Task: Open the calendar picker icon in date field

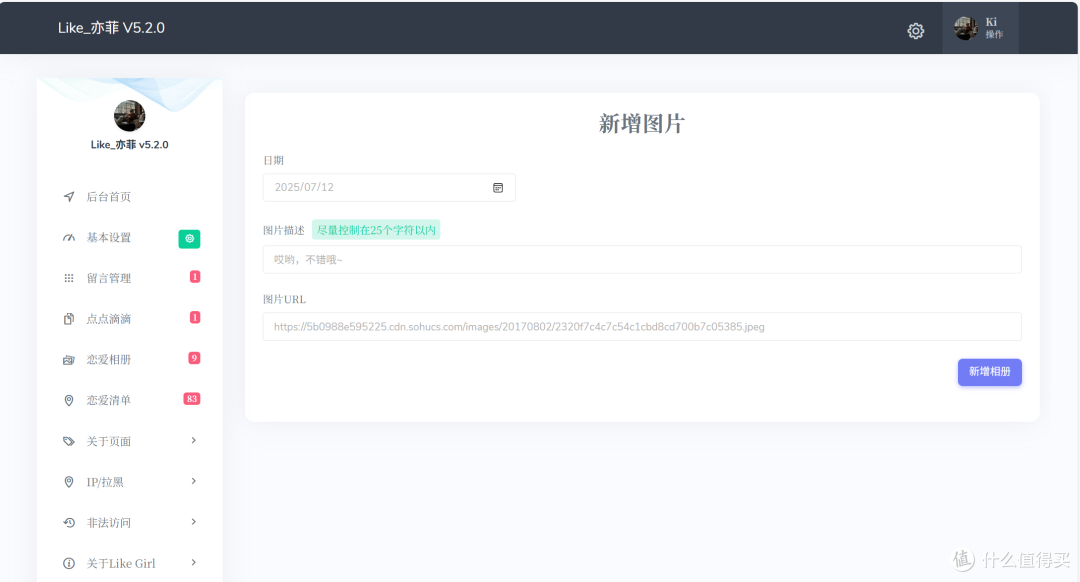Action: pyautogui.click(x=498, y=188)
